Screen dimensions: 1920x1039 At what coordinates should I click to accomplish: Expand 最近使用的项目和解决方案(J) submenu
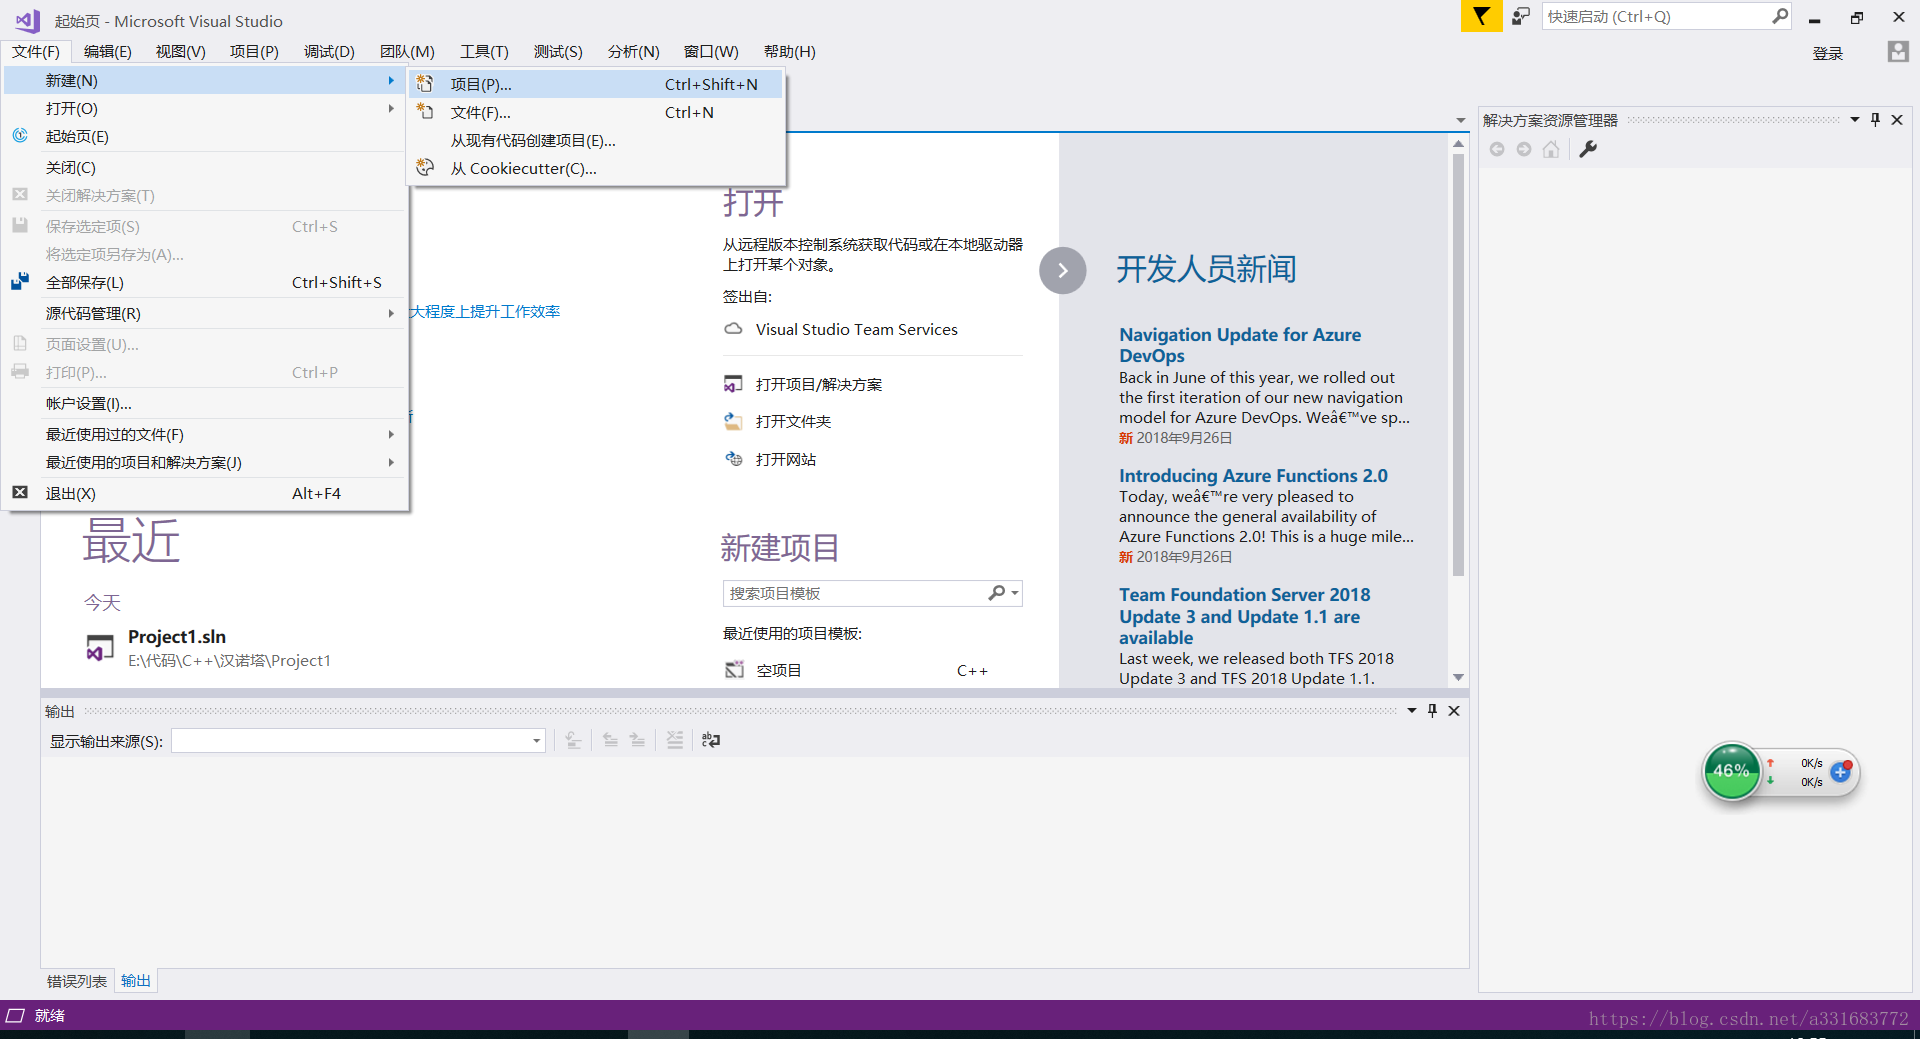[x=206, y=462]
